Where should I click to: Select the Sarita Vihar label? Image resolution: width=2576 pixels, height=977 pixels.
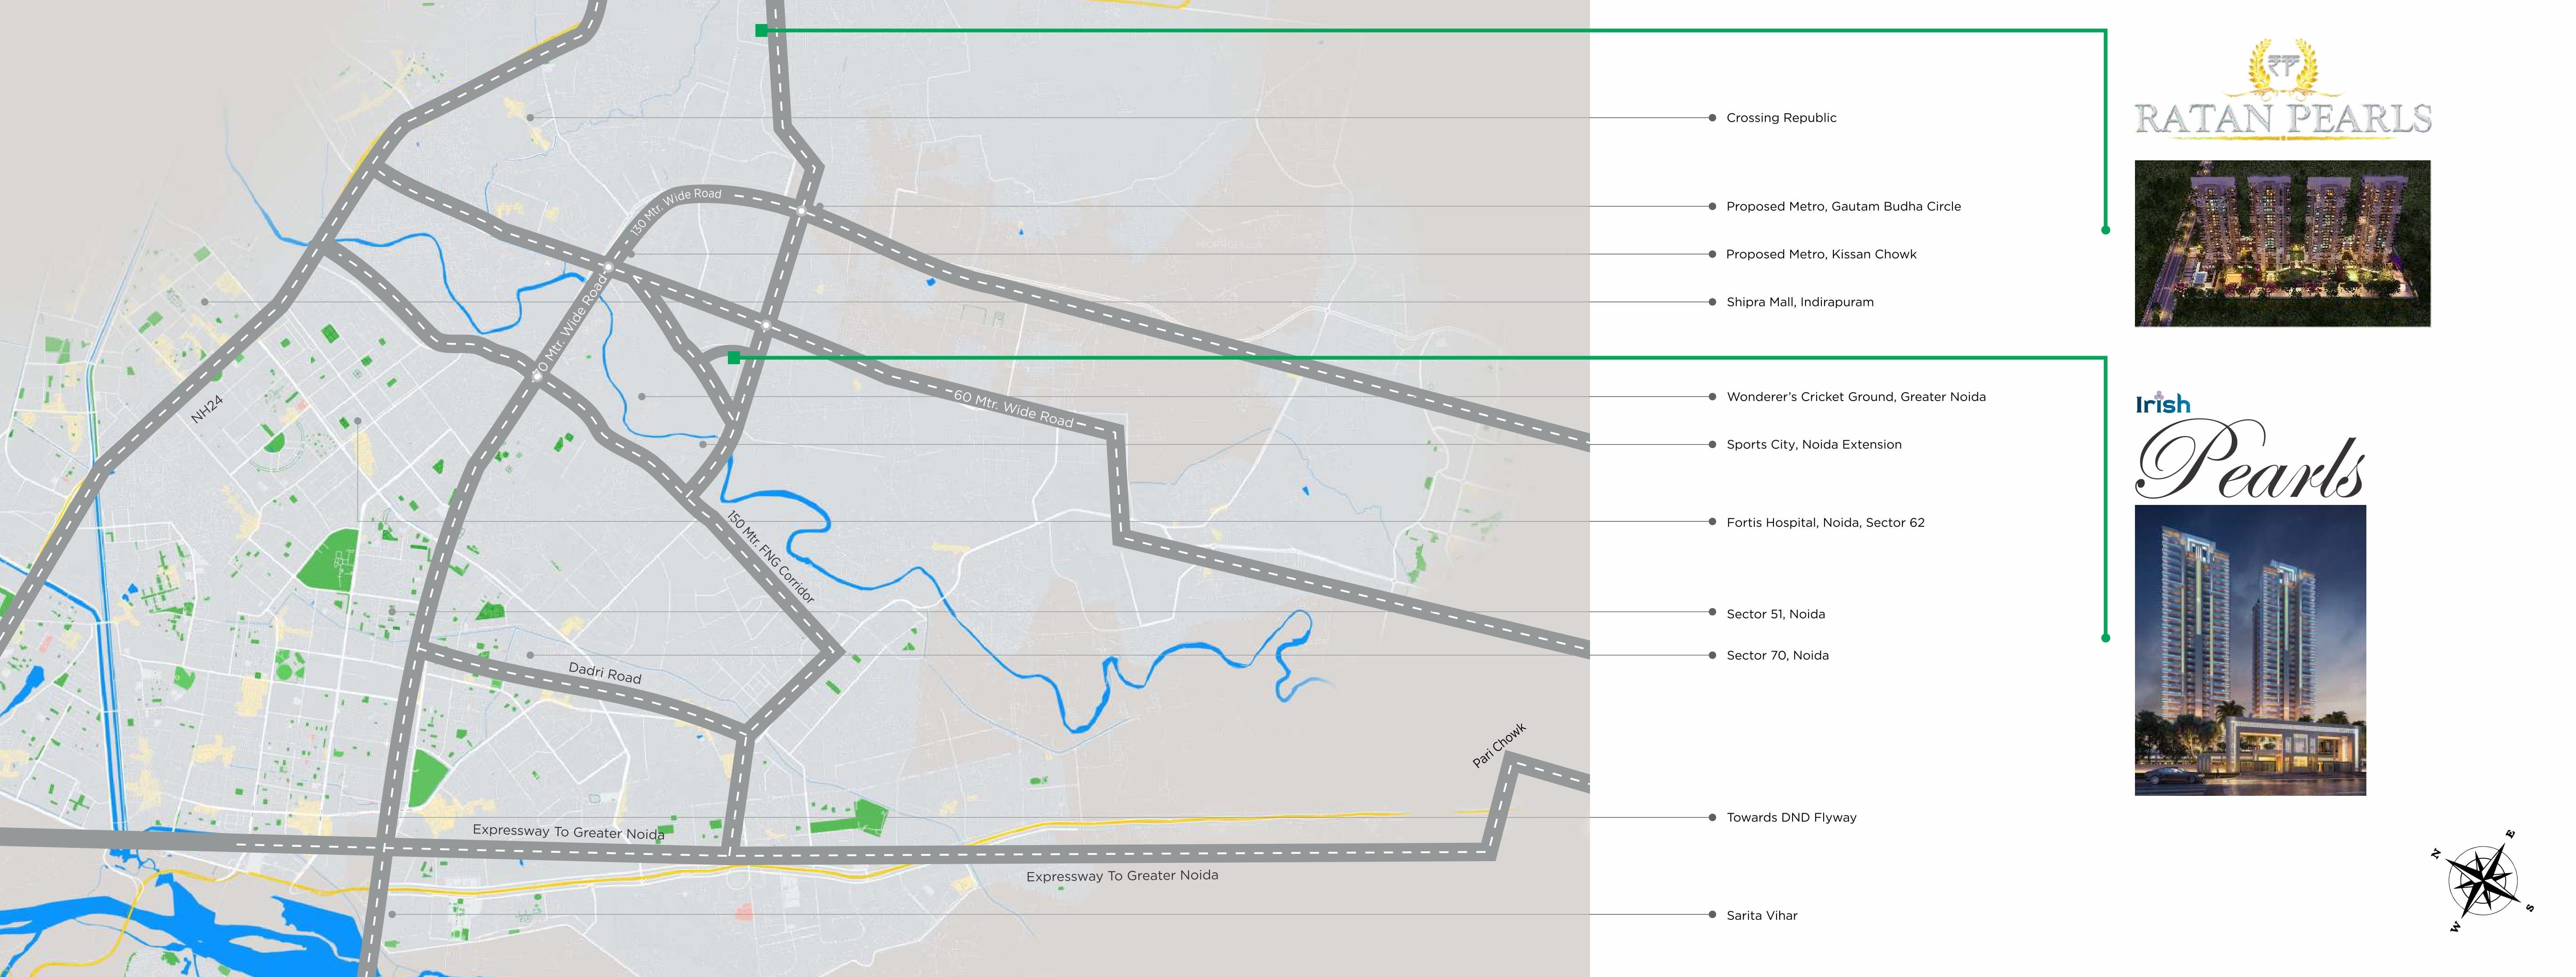pos(1762,916)
